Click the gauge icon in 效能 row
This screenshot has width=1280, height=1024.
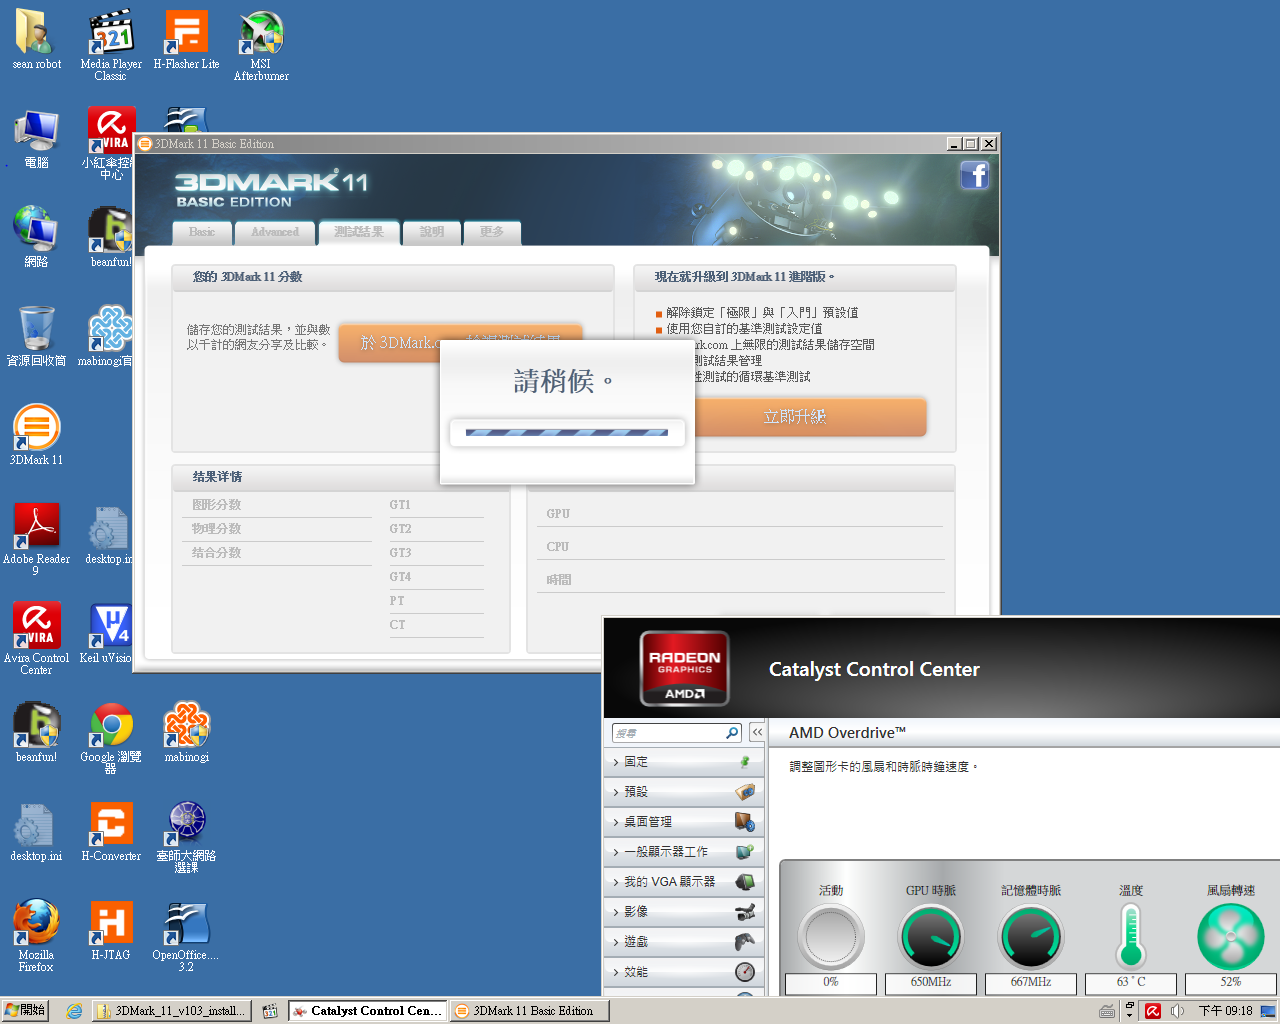pyautogui.click(x=745, y=972)
